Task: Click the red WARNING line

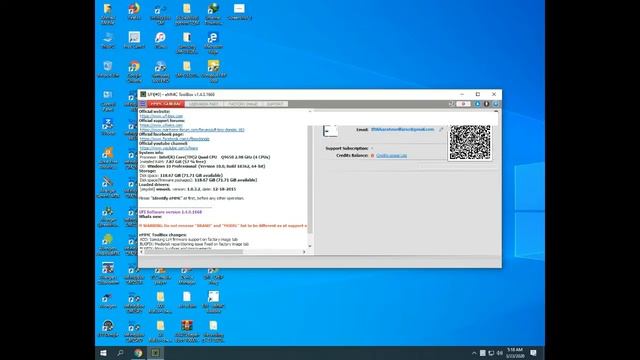Action: click(223, 226)
